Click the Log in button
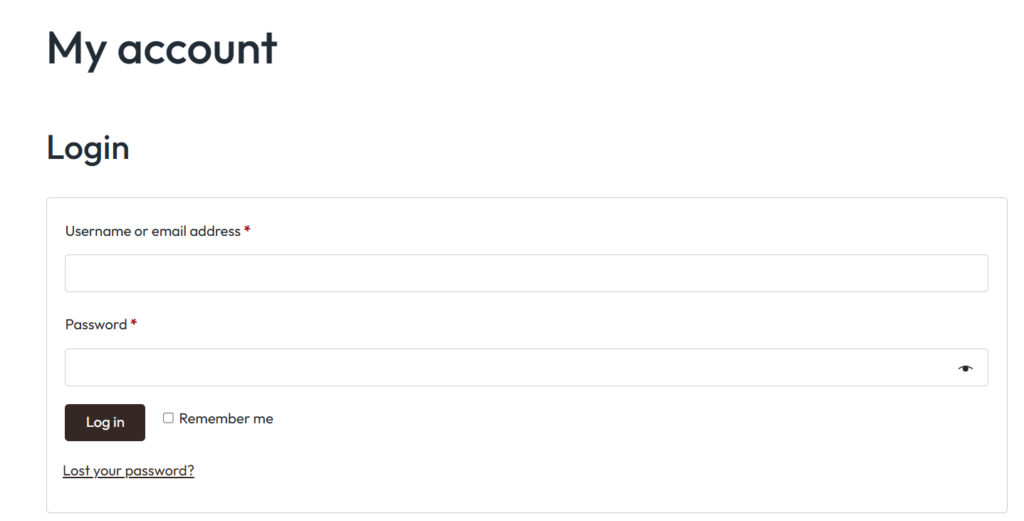Screen dimensions: 1024x521 click(105, 422)
